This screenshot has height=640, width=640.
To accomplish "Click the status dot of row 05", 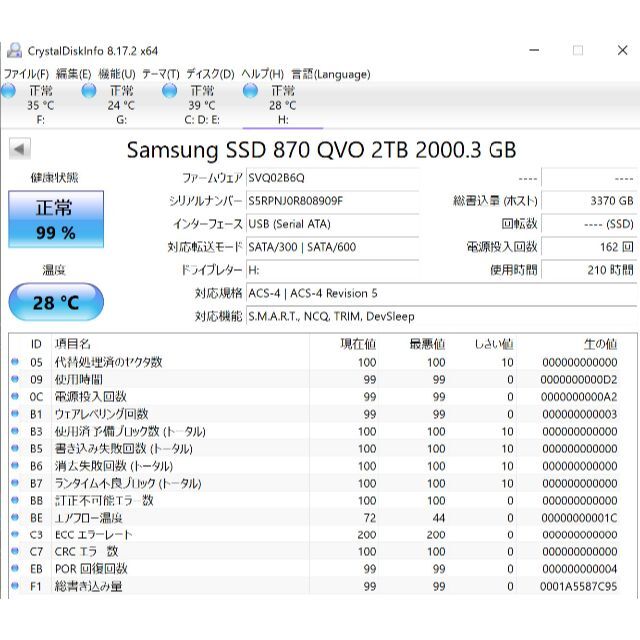I will pos(15,361).
